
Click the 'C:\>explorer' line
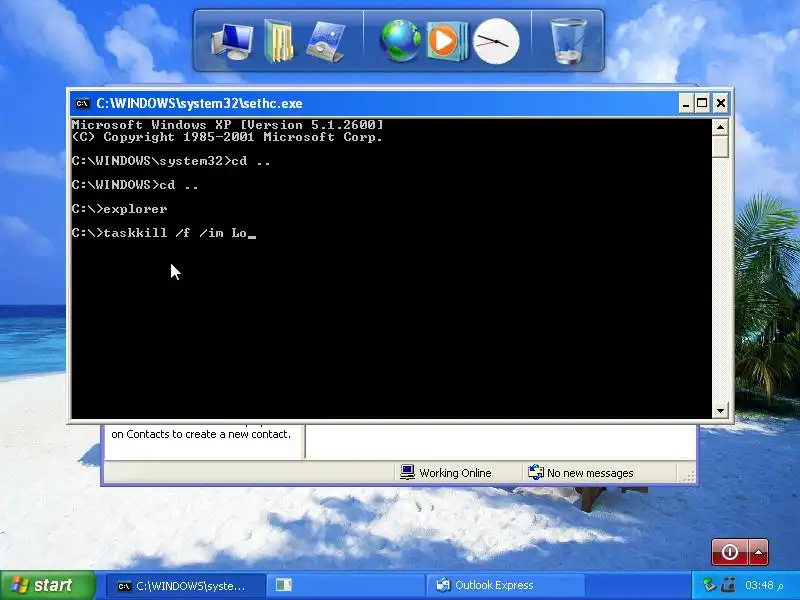[x=119, y=209]
